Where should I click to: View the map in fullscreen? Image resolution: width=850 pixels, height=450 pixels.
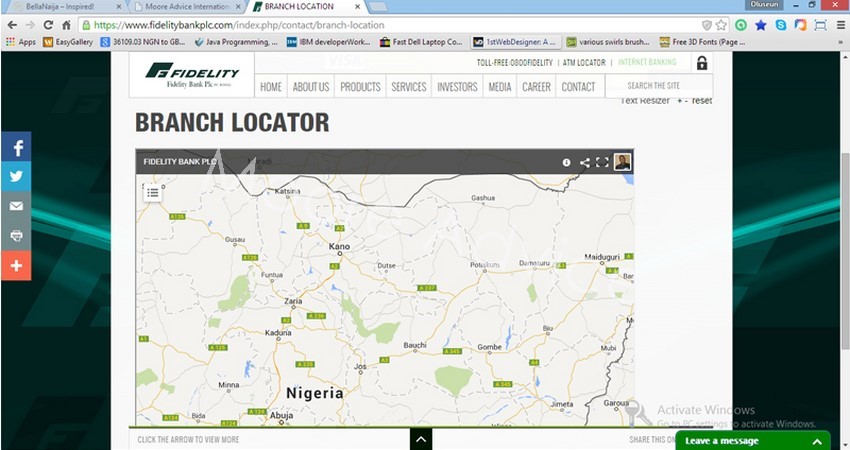(x=602, y=162)
